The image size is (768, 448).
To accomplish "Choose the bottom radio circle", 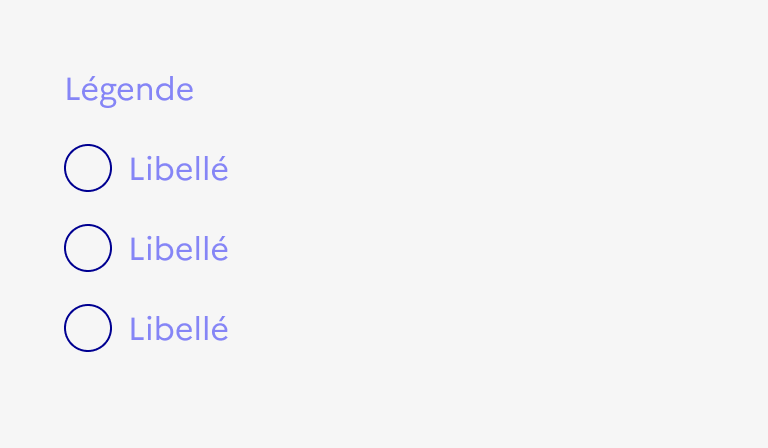I will pos(88,328).
